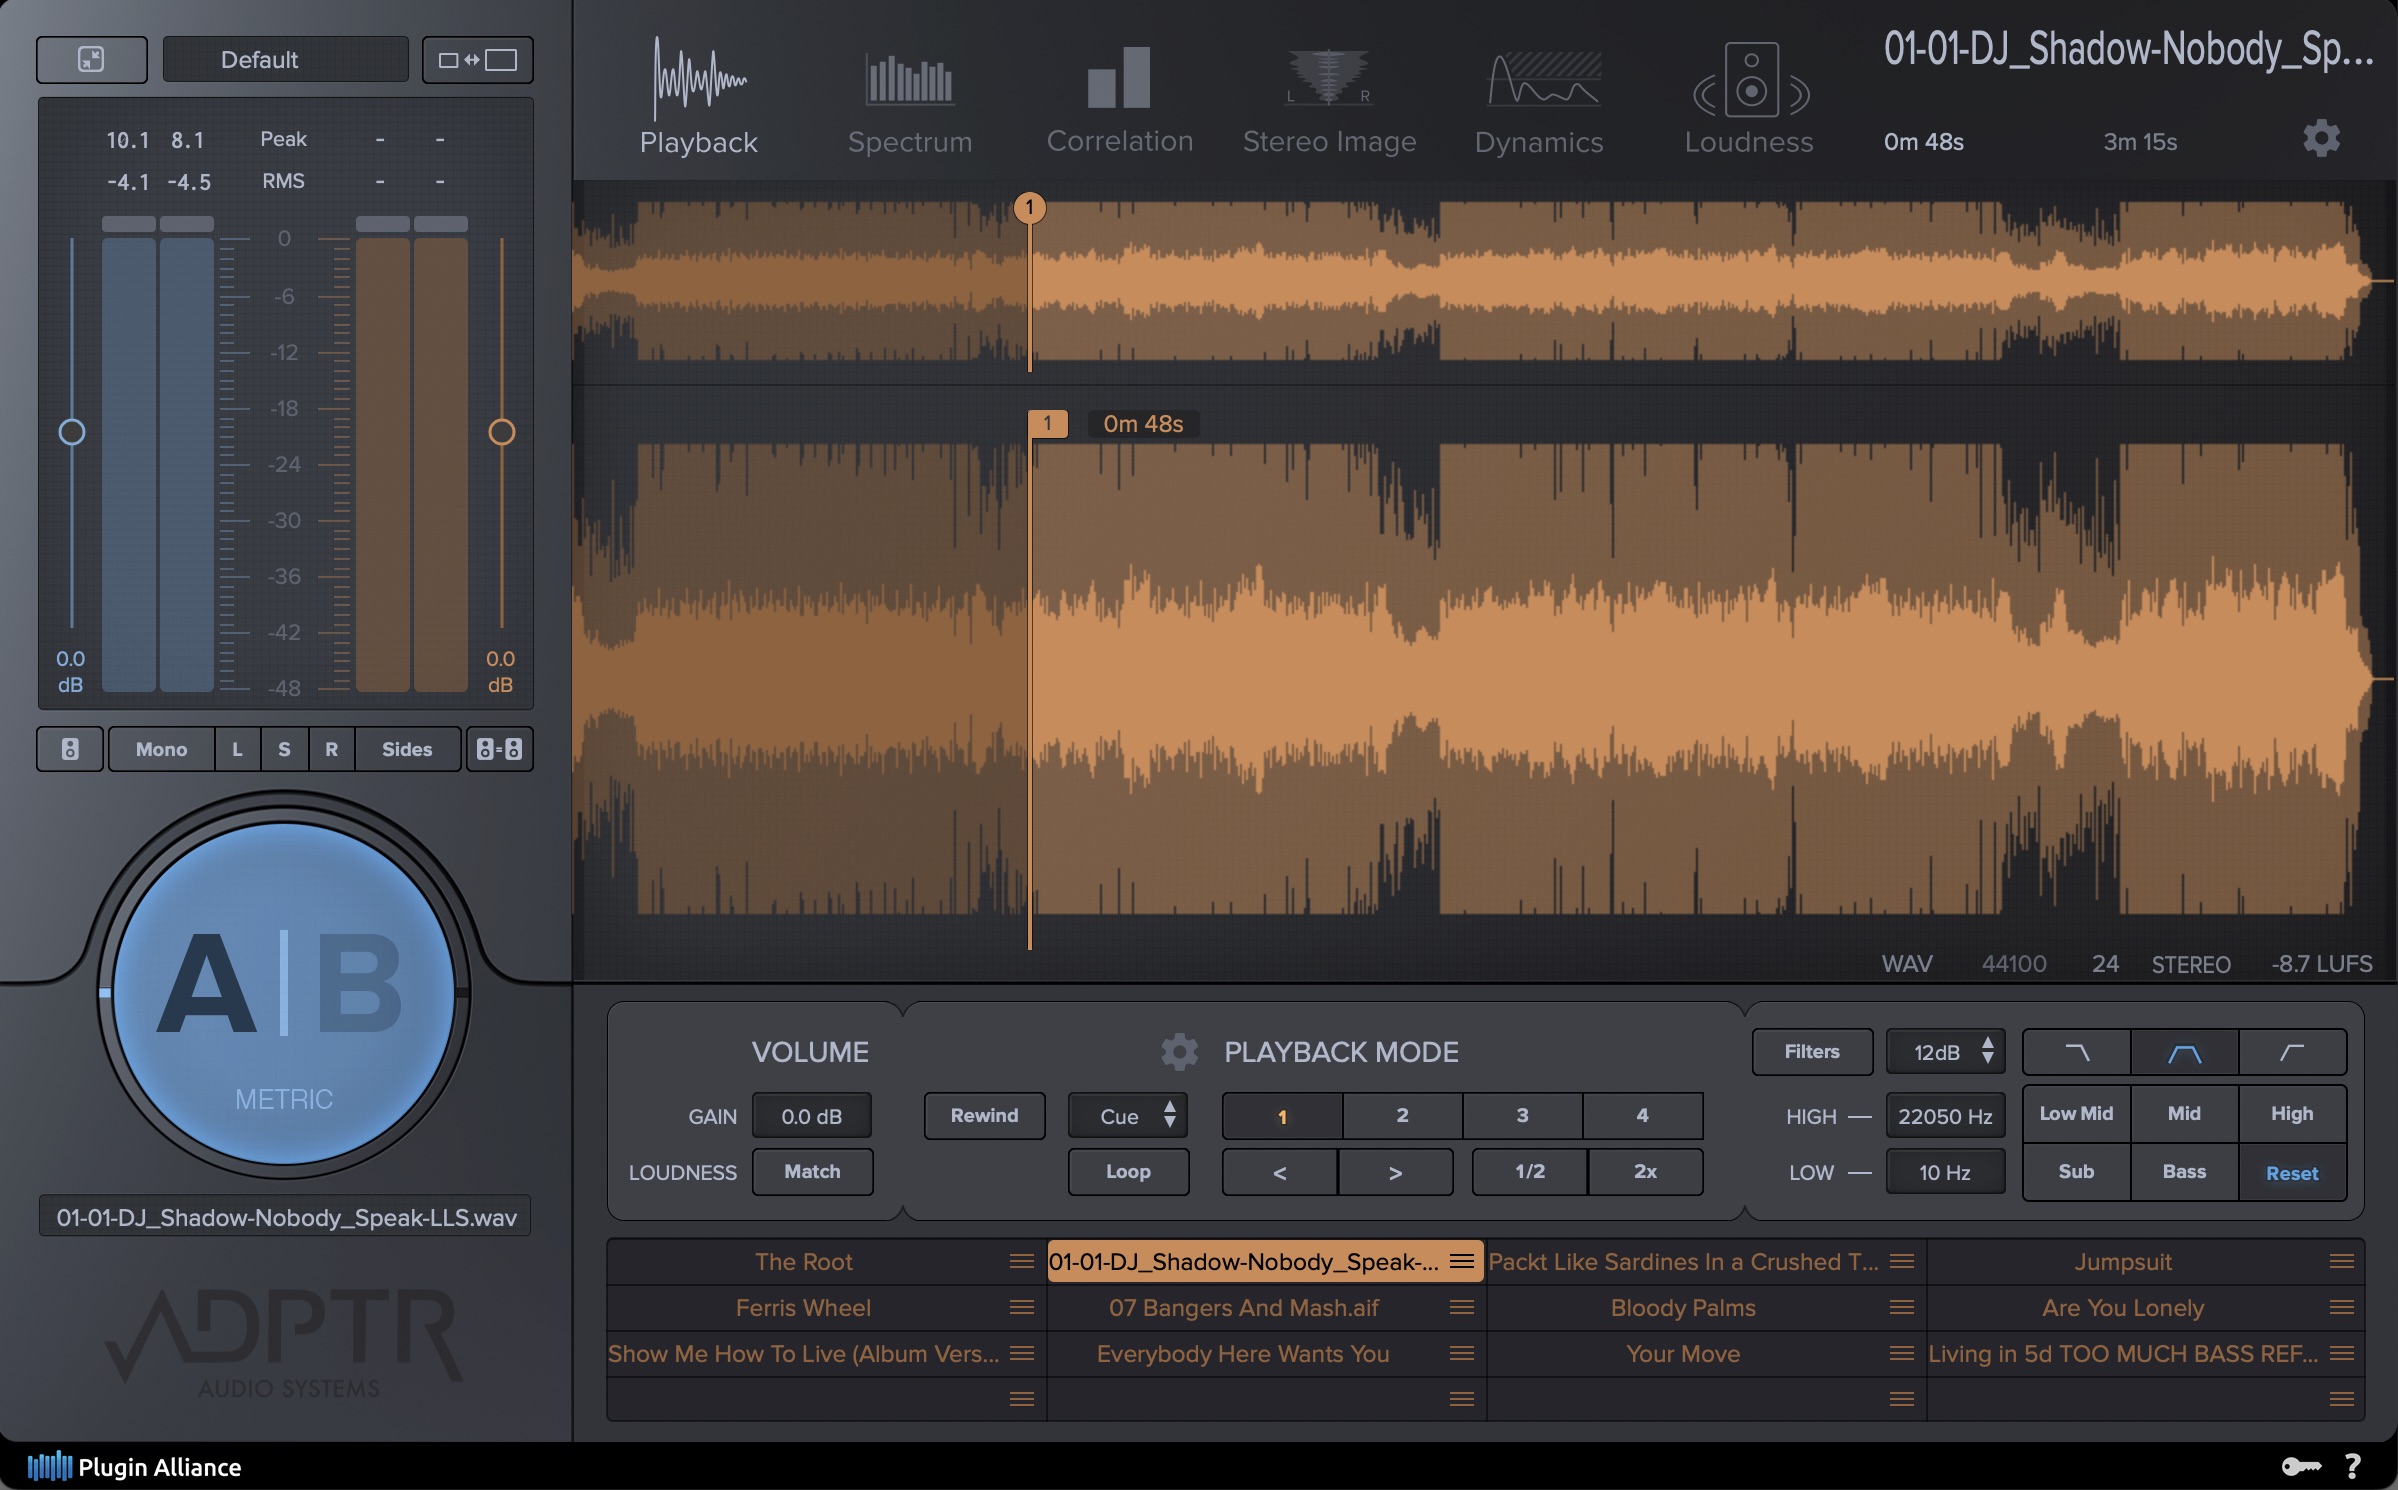Open menu handle for Ferris Wheel track
Screen dimensions: 2398x1490
(x=1021, y=1307)
